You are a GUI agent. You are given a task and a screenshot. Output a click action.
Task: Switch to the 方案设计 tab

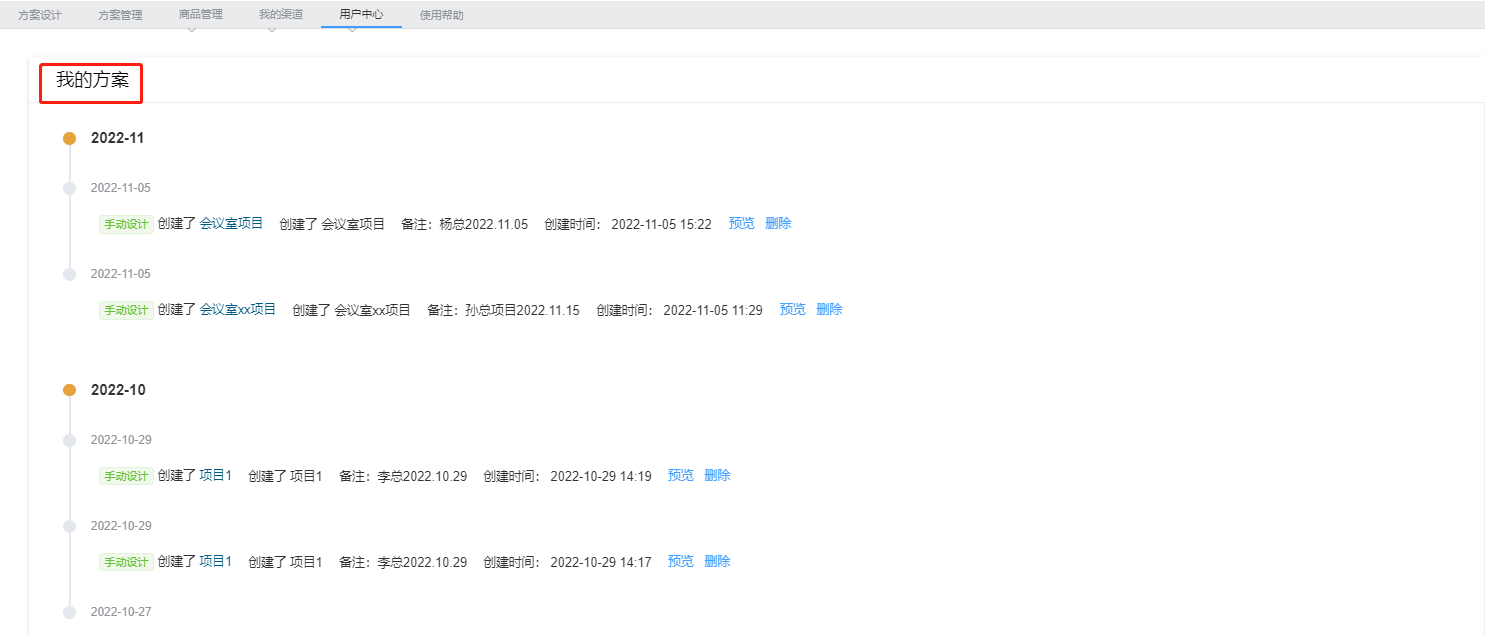click(x=40, y=15)
